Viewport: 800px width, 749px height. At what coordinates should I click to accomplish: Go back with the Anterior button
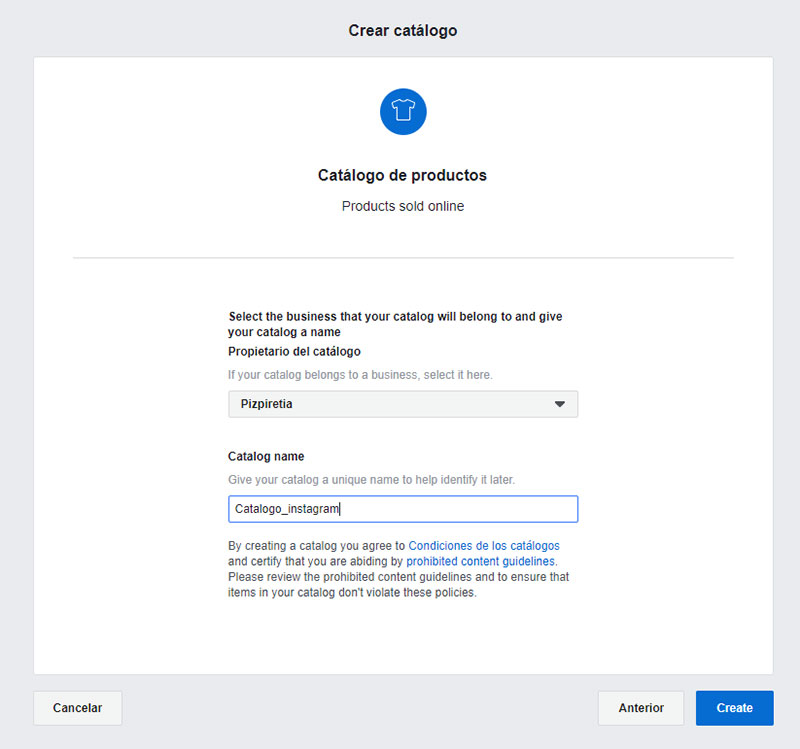tap(641, 708)
